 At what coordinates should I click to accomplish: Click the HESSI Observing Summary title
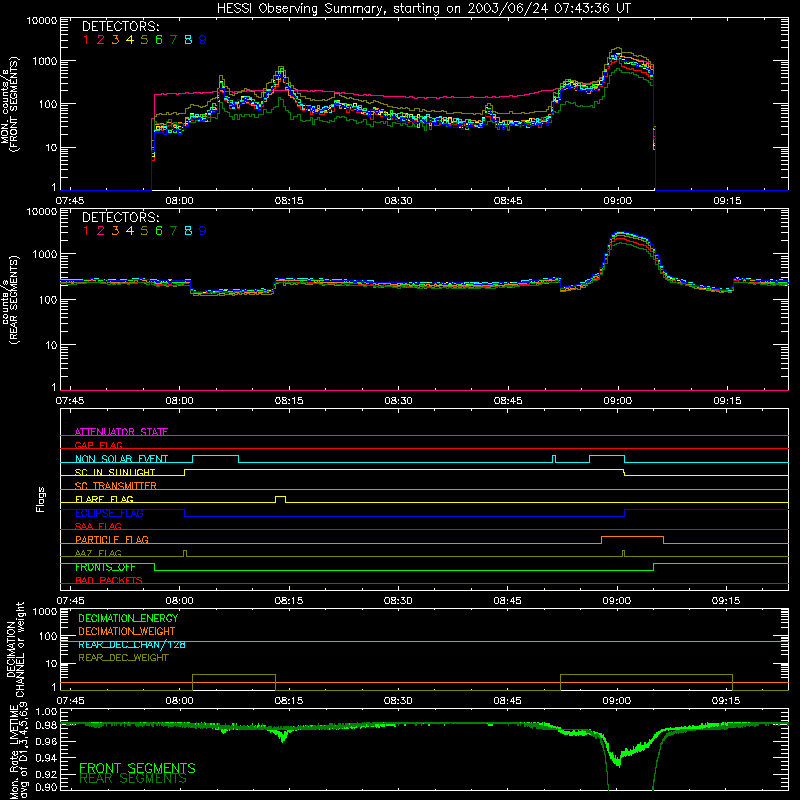(424, 9)
